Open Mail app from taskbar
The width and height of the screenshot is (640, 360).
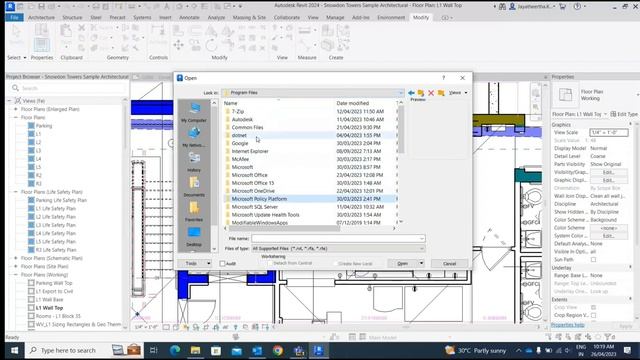[237, 350]
